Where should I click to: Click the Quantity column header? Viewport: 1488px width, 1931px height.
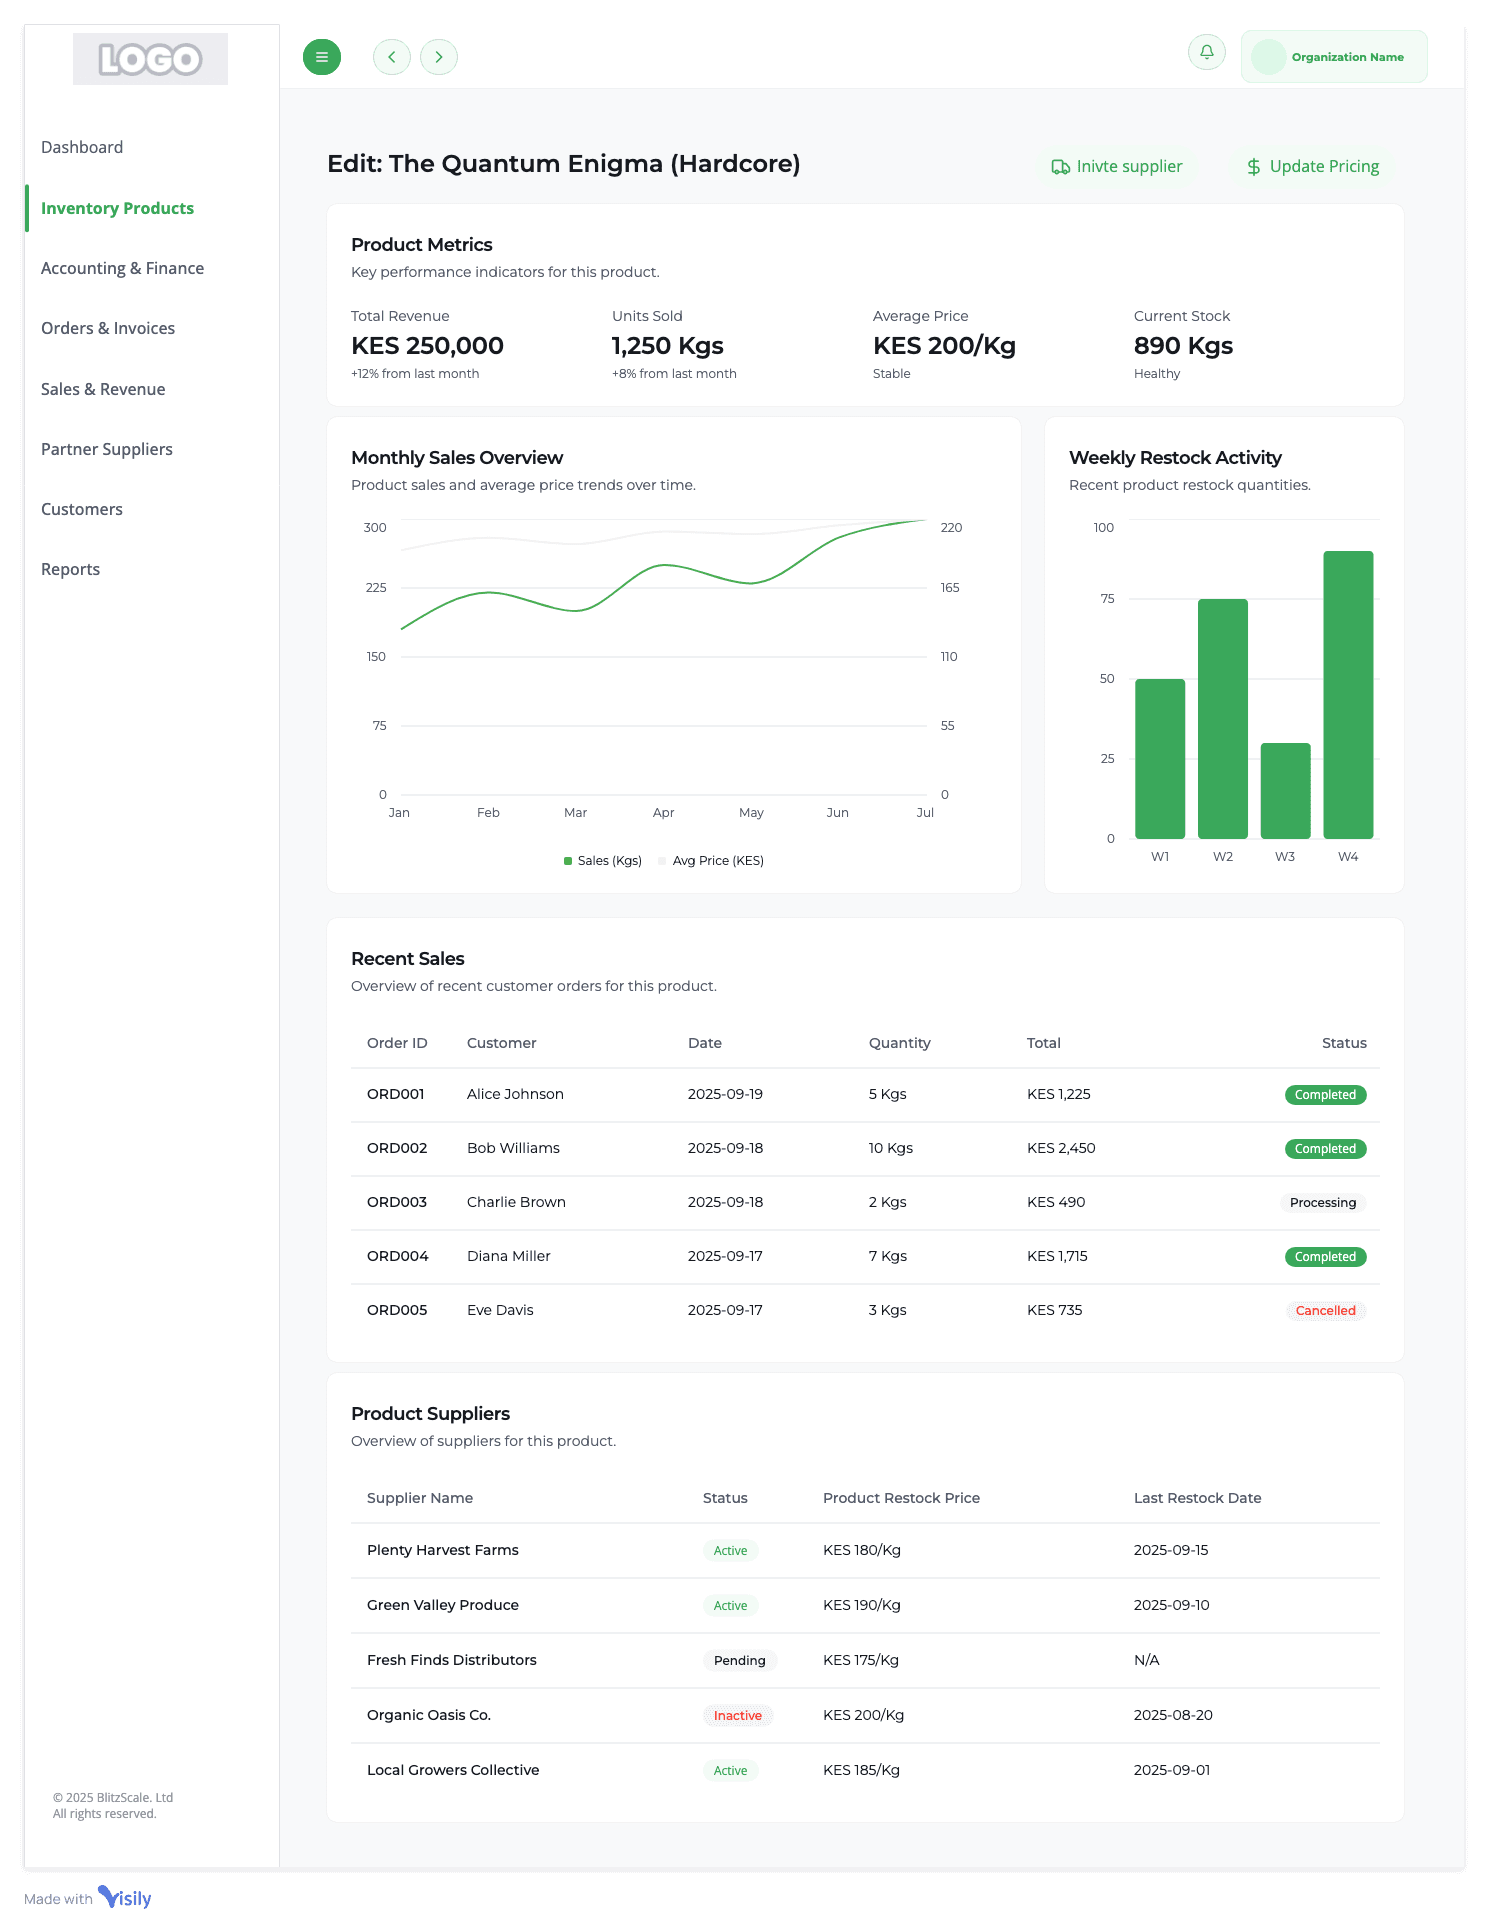(900, 1043)
